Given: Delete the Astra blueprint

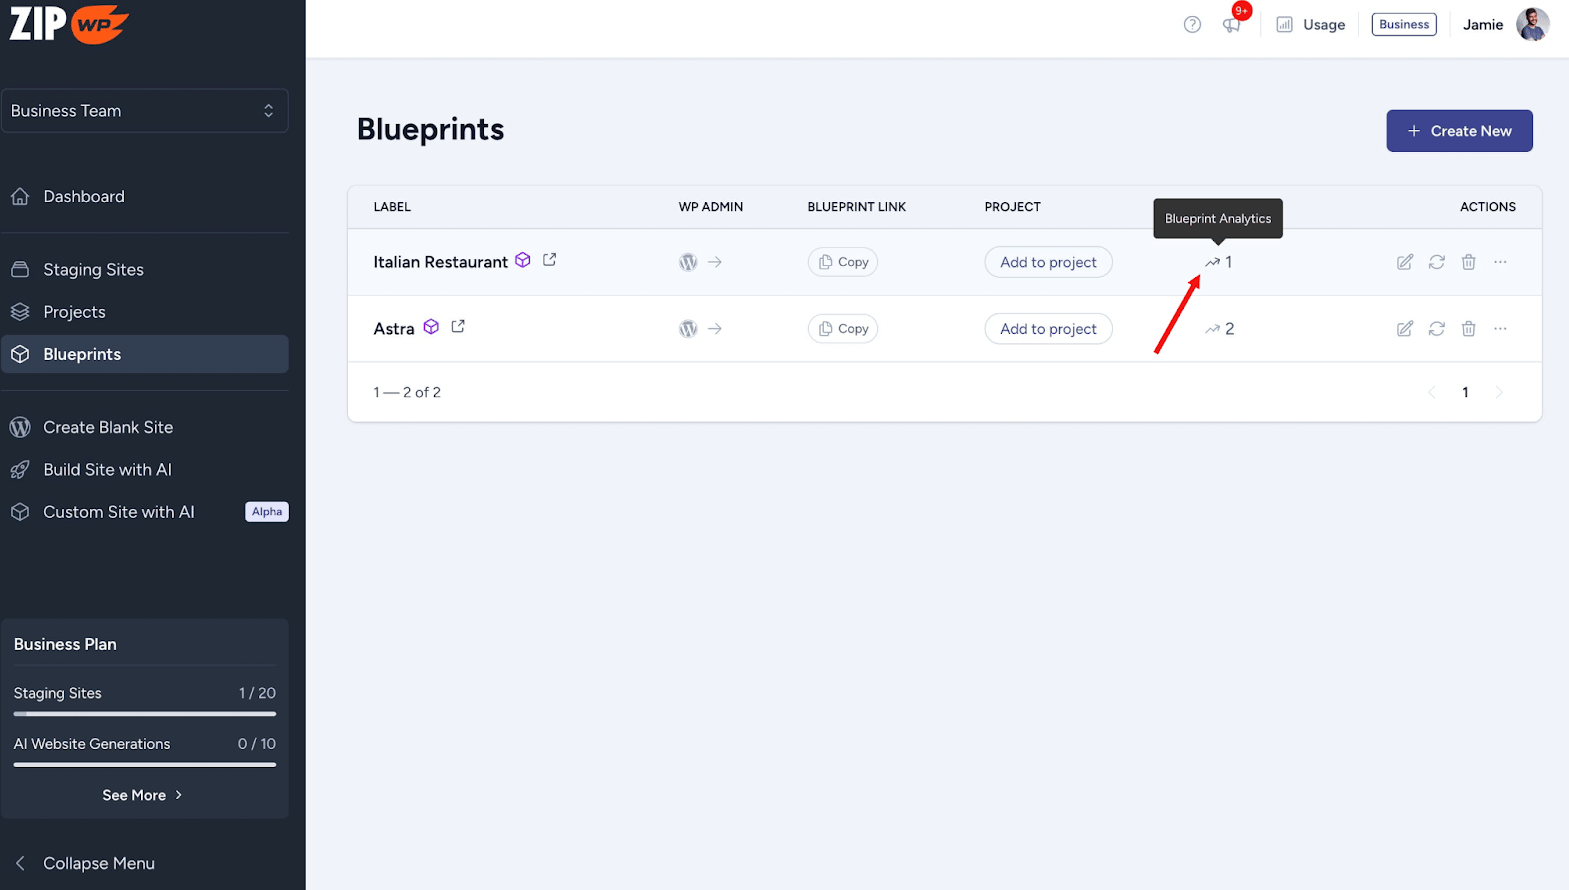Looking at the screenshot, I should tap(1468, 329).
